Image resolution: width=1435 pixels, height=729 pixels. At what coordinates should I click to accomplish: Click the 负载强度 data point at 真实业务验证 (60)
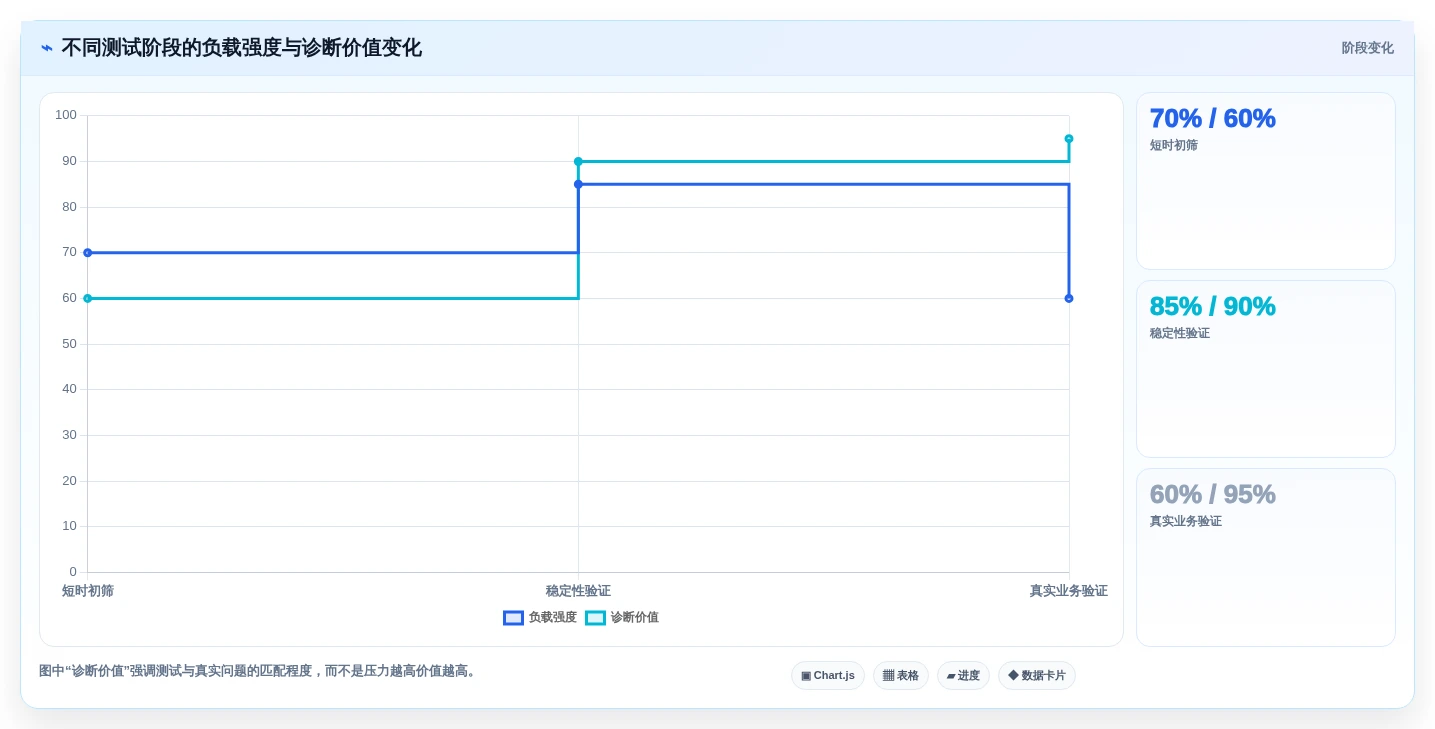click(x=1069, y=298)
